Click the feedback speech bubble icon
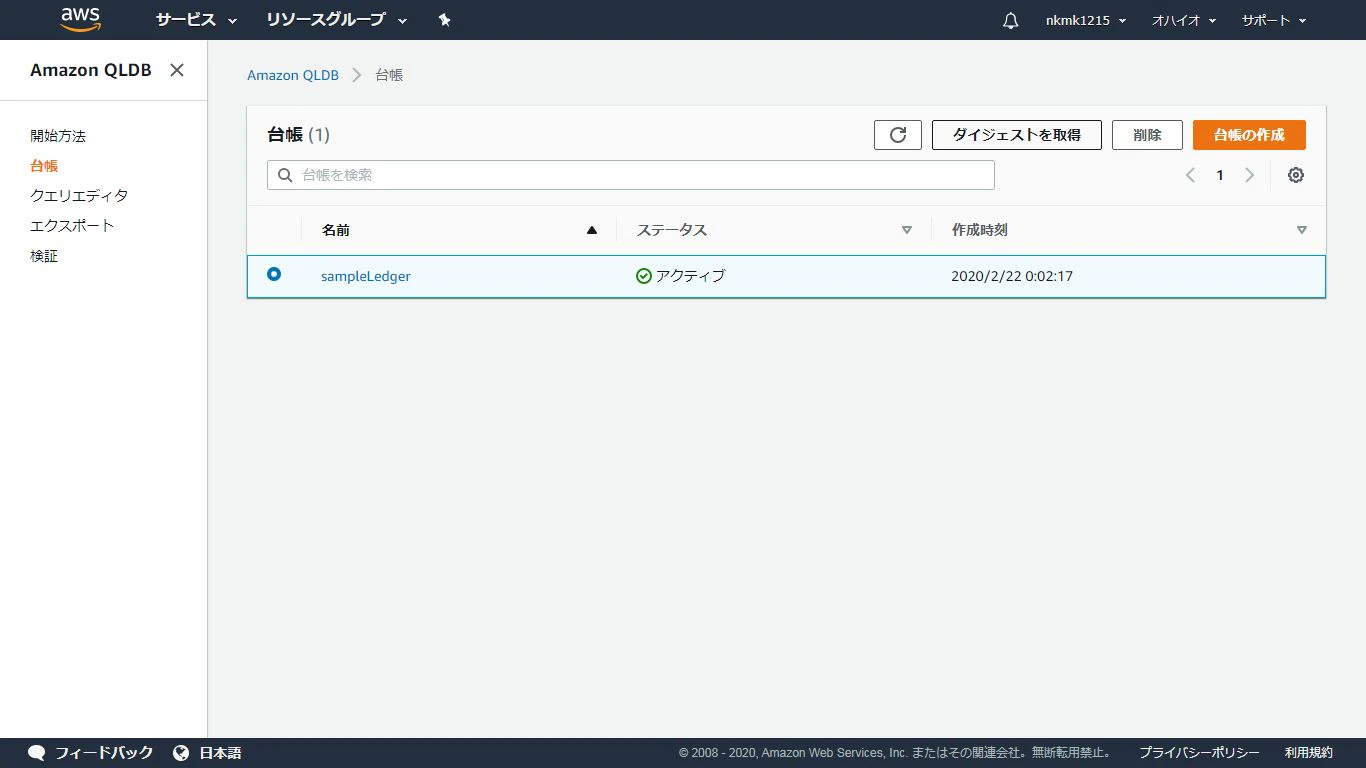This screenshot has height=768, width=1366. (x=37, y=753)
